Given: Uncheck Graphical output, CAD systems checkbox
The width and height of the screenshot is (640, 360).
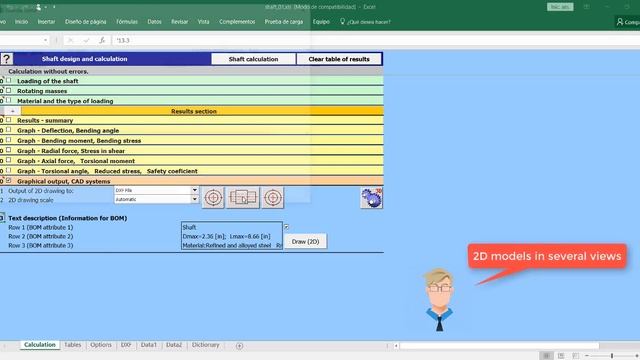Looking at the screenshot, I should 9,180.
